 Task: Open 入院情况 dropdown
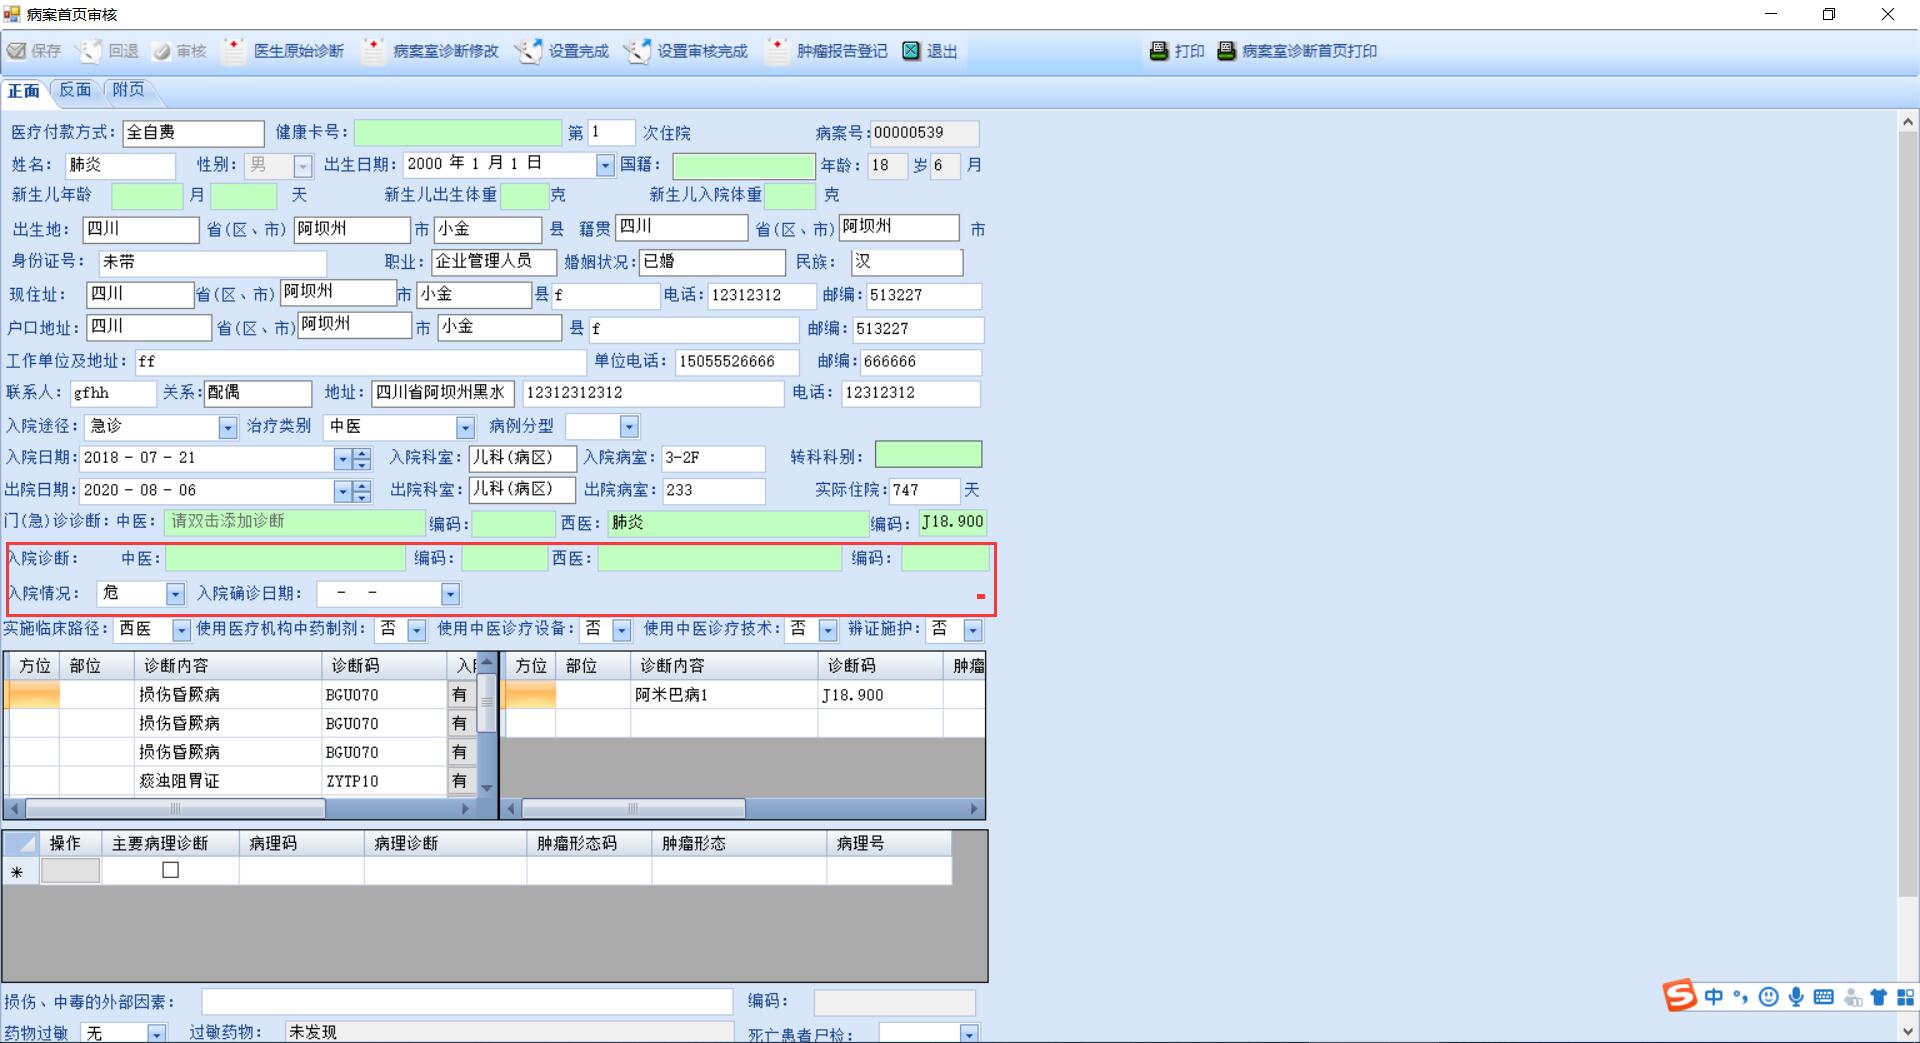(x=175, y=595)
